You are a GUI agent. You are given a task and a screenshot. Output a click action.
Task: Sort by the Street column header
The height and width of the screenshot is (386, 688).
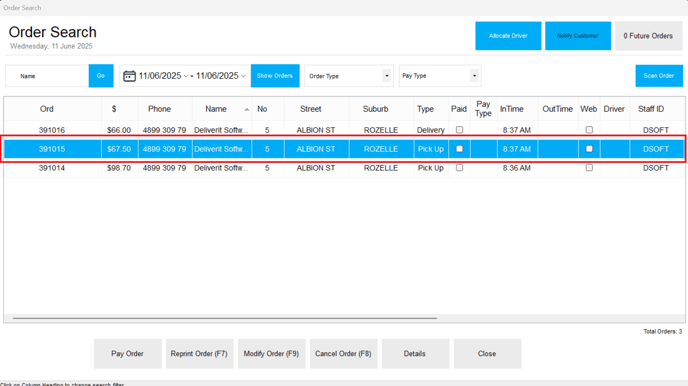[x=311, y=109]
